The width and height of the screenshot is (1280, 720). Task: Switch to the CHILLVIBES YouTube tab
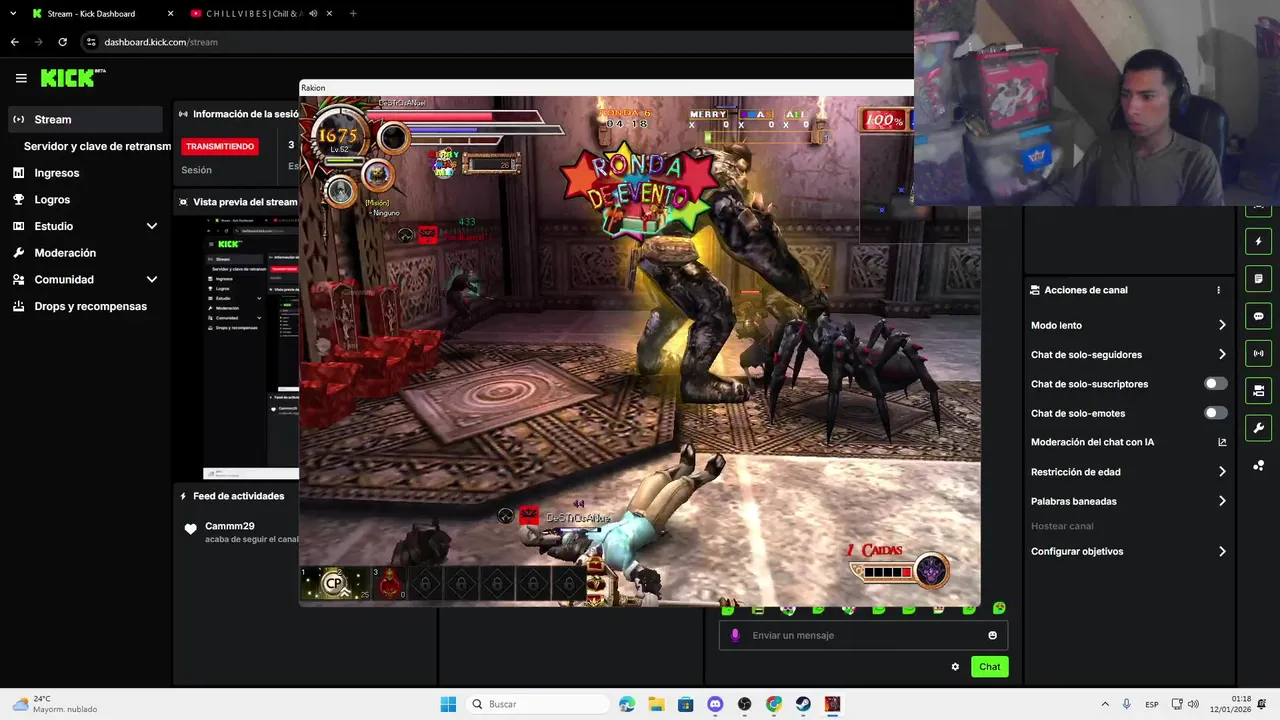click(262, 14)
